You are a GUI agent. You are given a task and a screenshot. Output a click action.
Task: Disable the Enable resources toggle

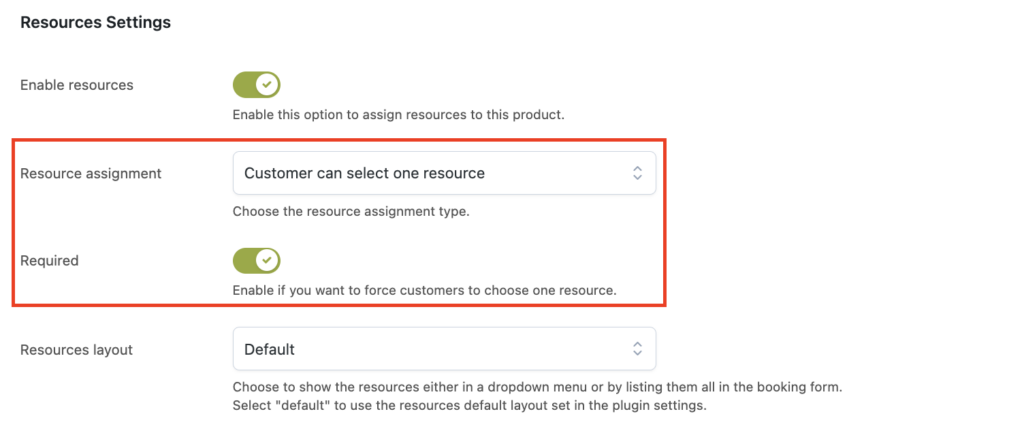tap(257, 85)
